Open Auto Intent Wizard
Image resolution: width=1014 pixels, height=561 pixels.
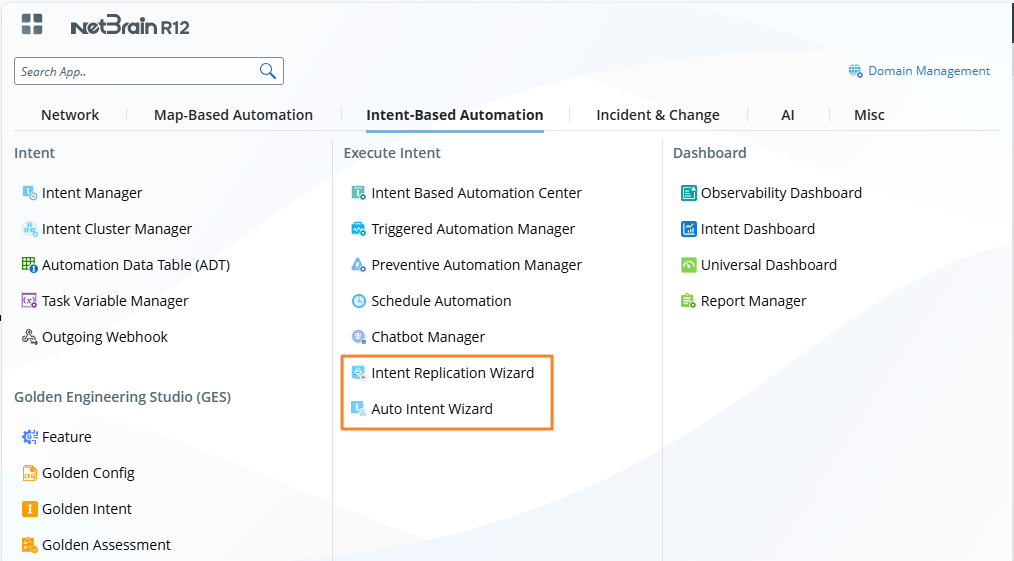pos(431,409)
